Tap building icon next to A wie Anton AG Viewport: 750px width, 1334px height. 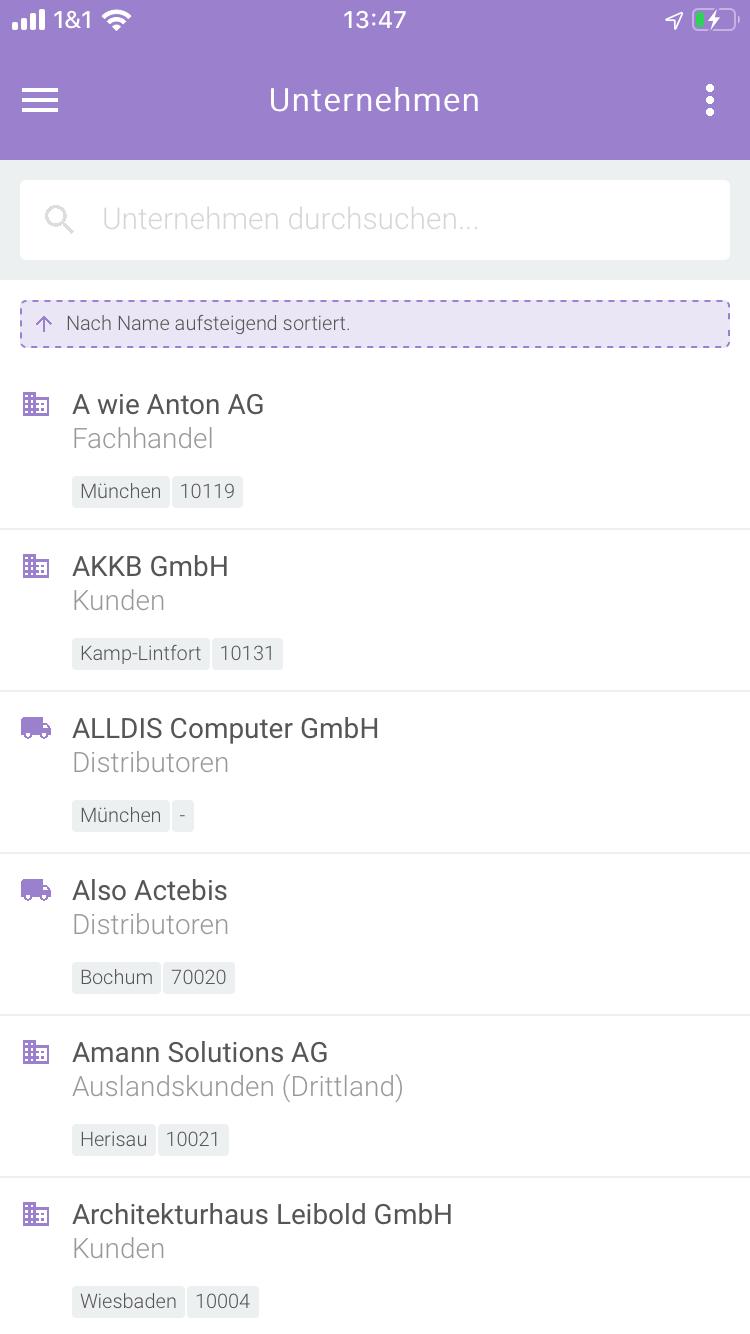pyautogui.click(x=36, y=404)
